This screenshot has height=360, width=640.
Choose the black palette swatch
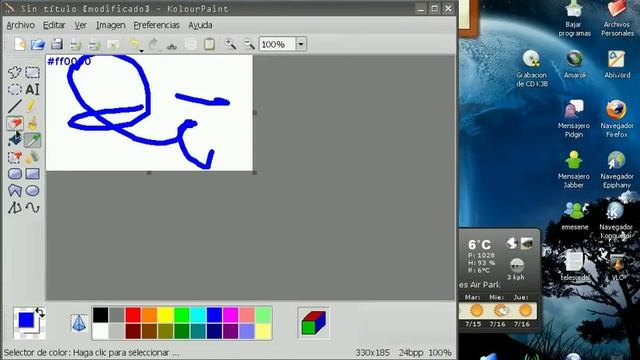pos(100,315)
